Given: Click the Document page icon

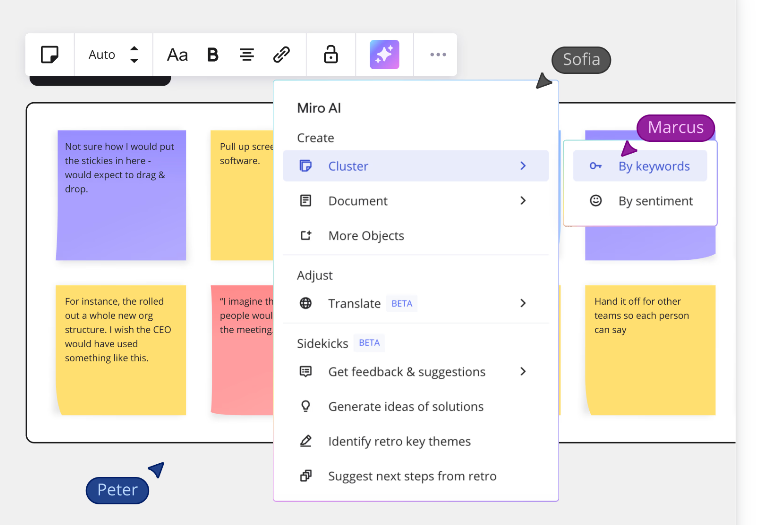Looking at the screenshot, I should point(306,201).
